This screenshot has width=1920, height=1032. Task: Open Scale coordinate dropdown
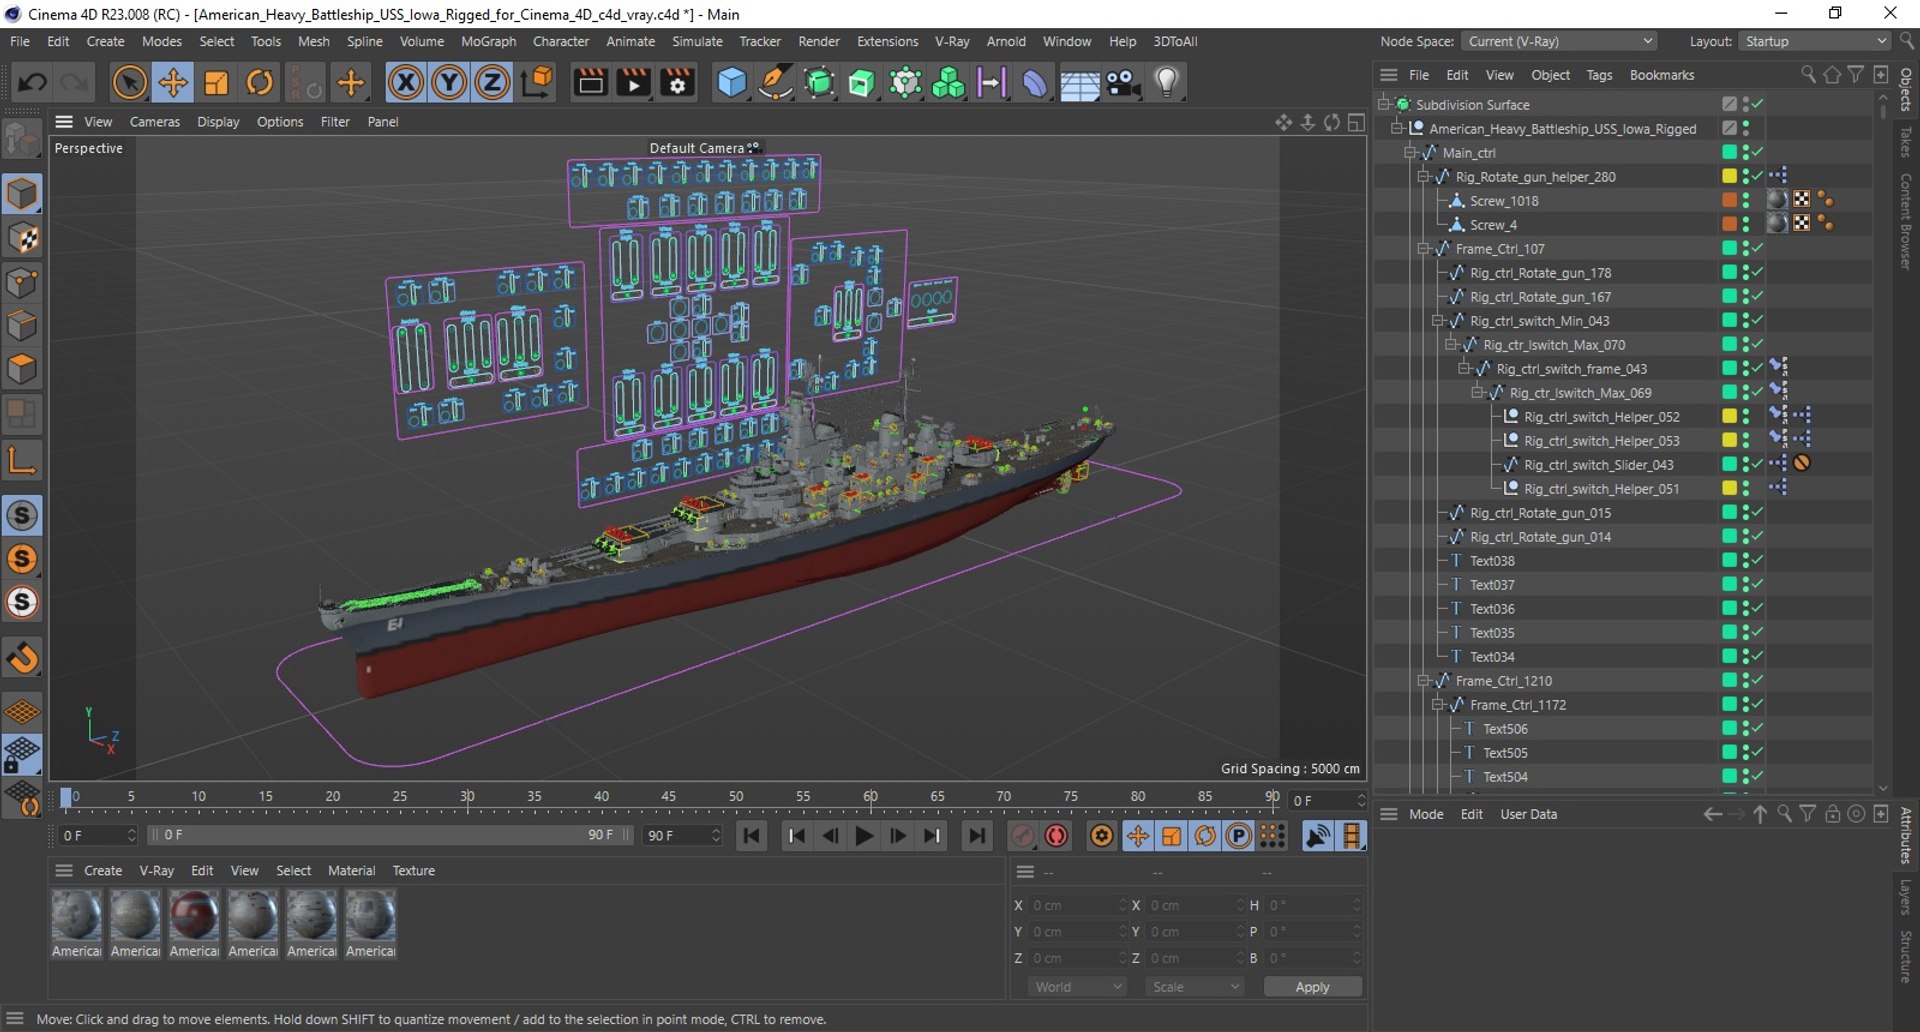[1194, 987]
